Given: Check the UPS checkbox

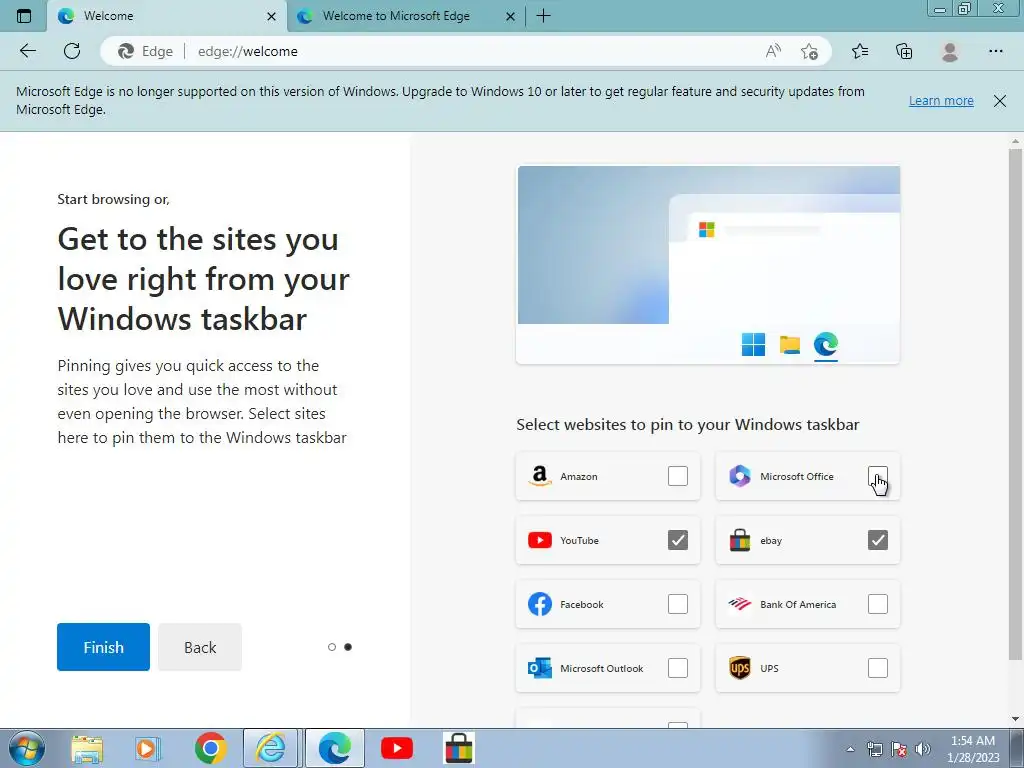Looking at the screenshot, I should tap(878, 668).
